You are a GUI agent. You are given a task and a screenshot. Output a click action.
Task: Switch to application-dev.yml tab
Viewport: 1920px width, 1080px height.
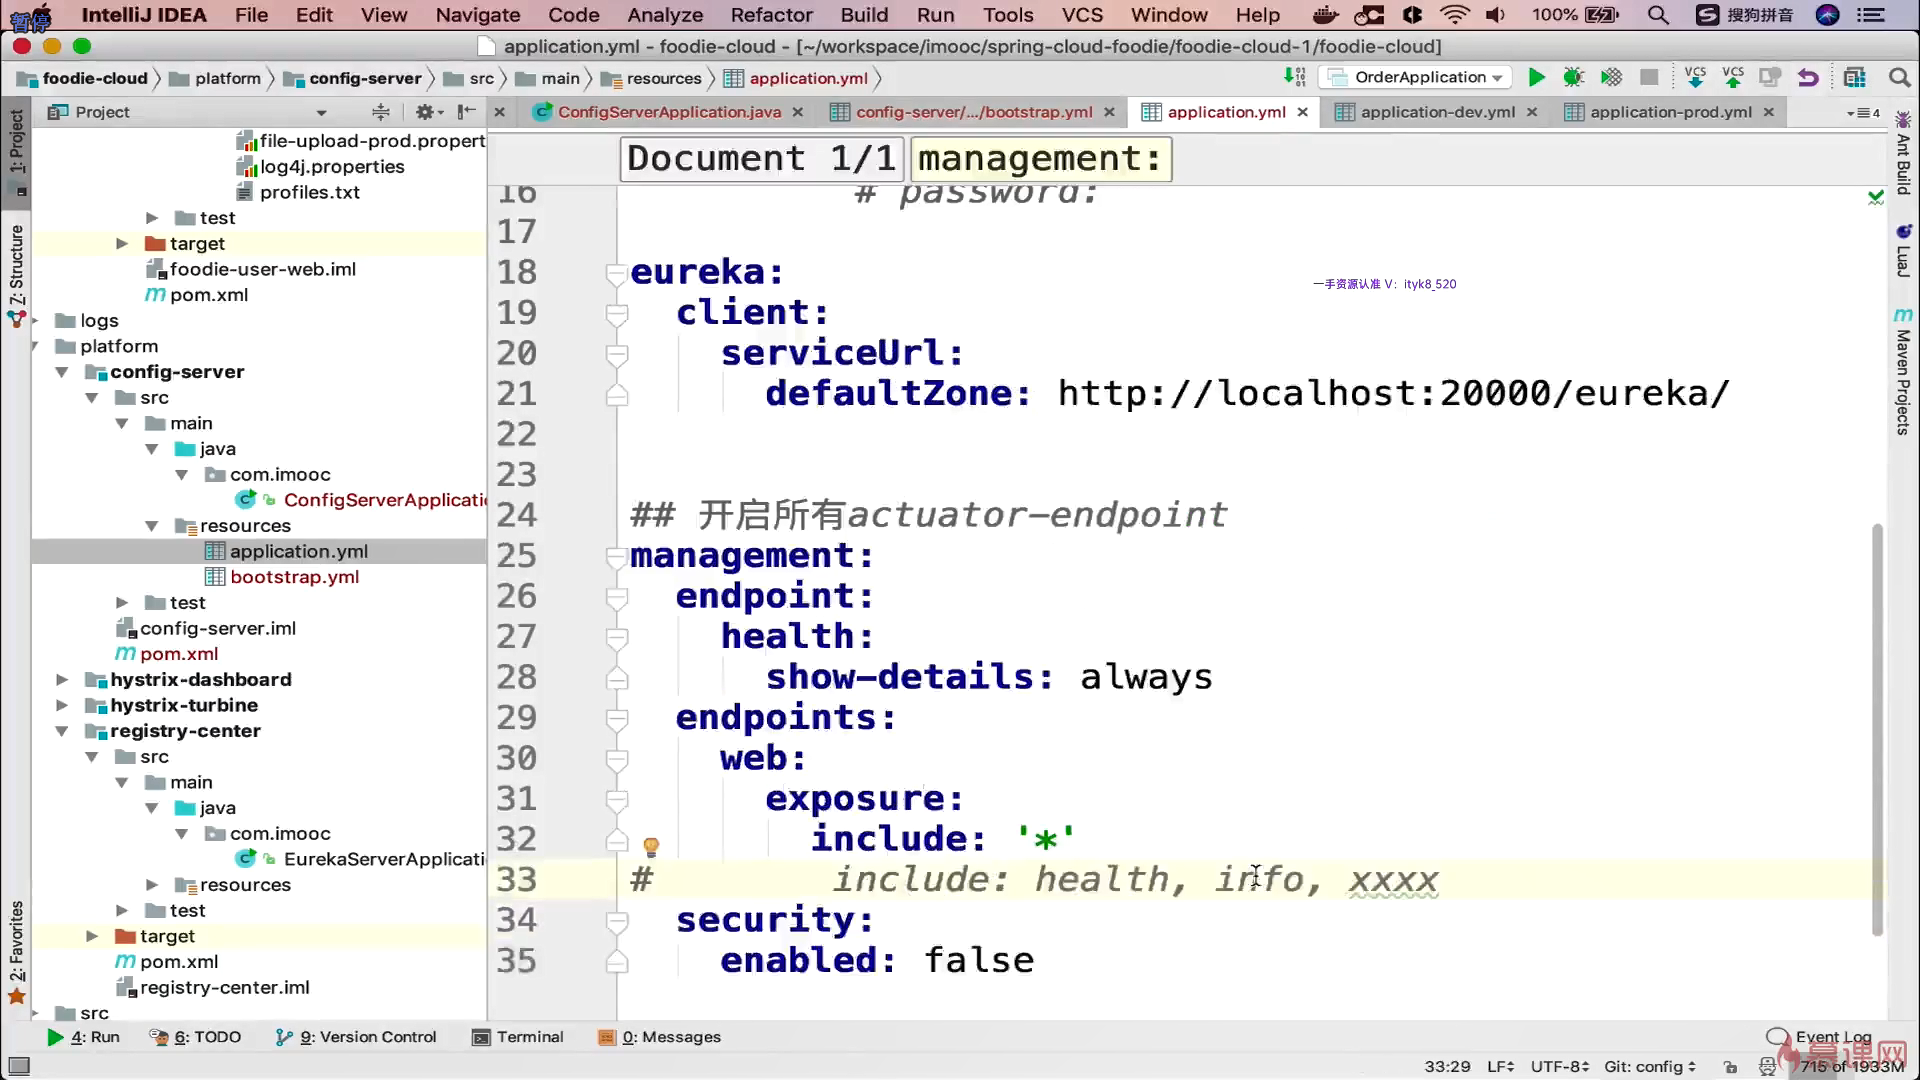point(1437,112)
